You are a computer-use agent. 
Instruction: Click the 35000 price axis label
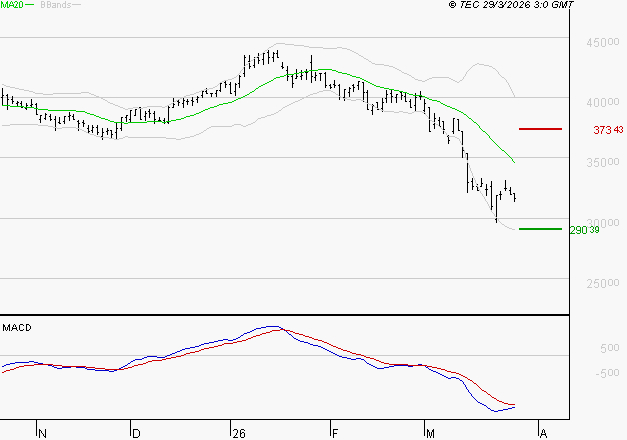[603, 162]
